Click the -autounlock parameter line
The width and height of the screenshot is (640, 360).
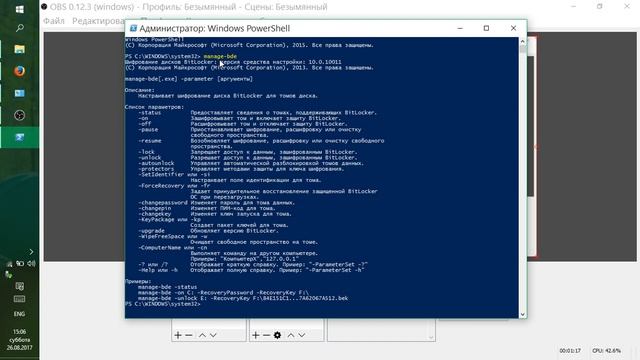tap(251, 163)
